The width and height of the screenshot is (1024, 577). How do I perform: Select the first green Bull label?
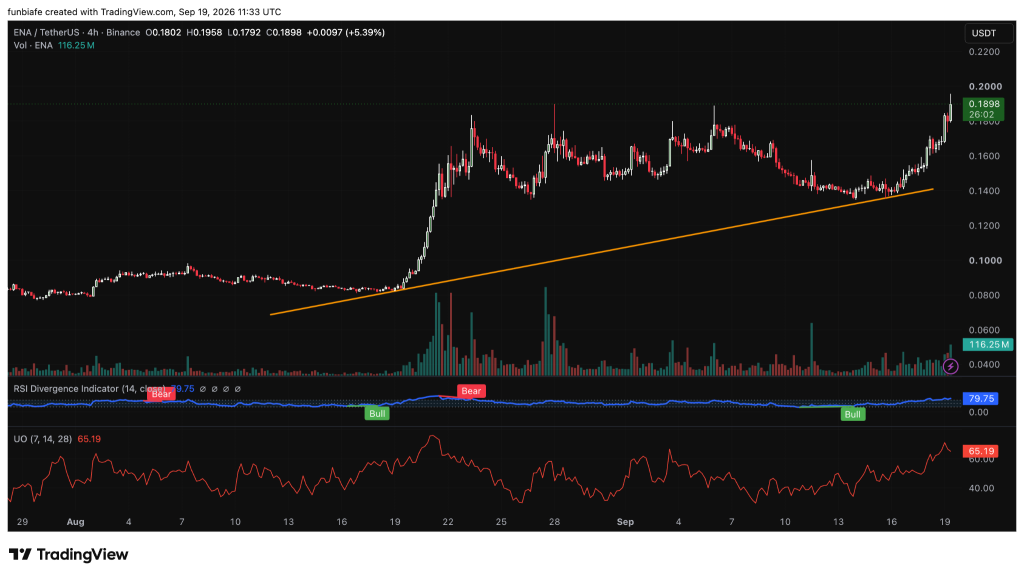point(377,413)
